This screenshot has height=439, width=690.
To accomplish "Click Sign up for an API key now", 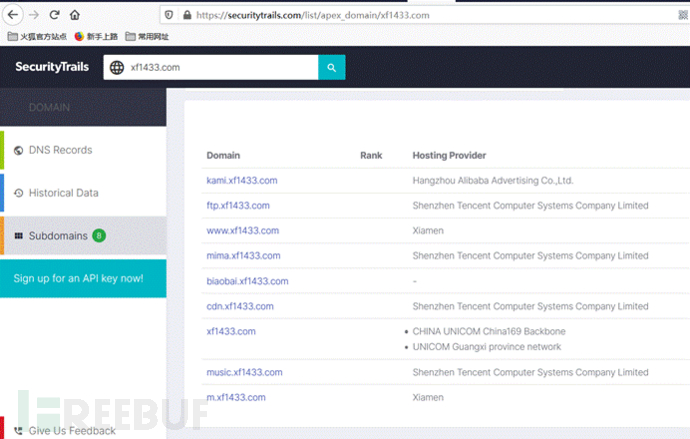I will coord(83,278).
